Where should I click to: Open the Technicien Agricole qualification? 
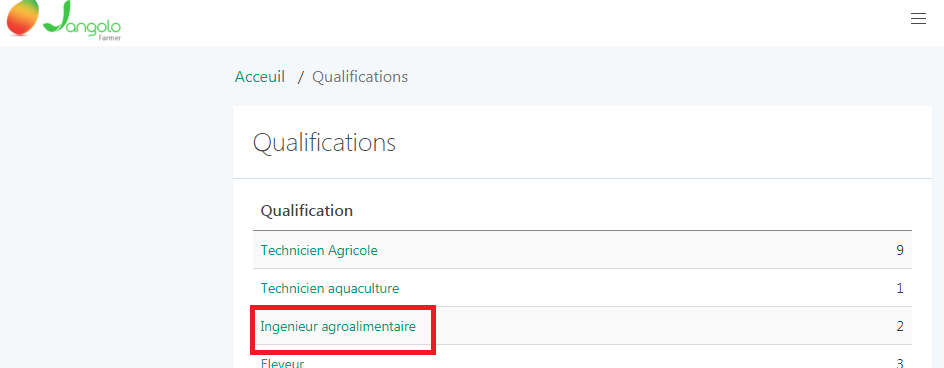point(319,250)
